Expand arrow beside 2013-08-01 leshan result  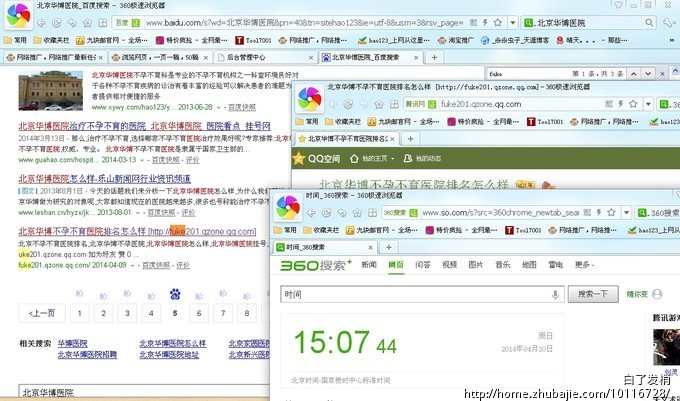[137, 212]
